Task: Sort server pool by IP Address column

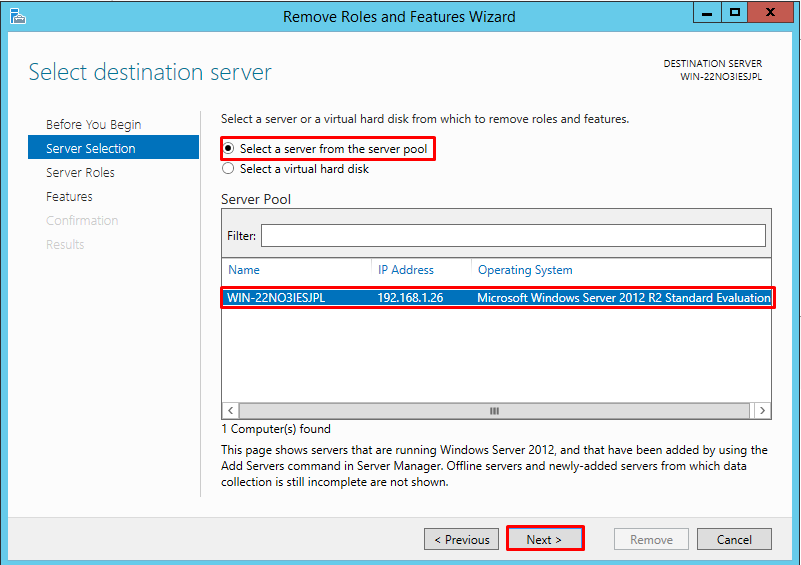Action: click(406, 270)
